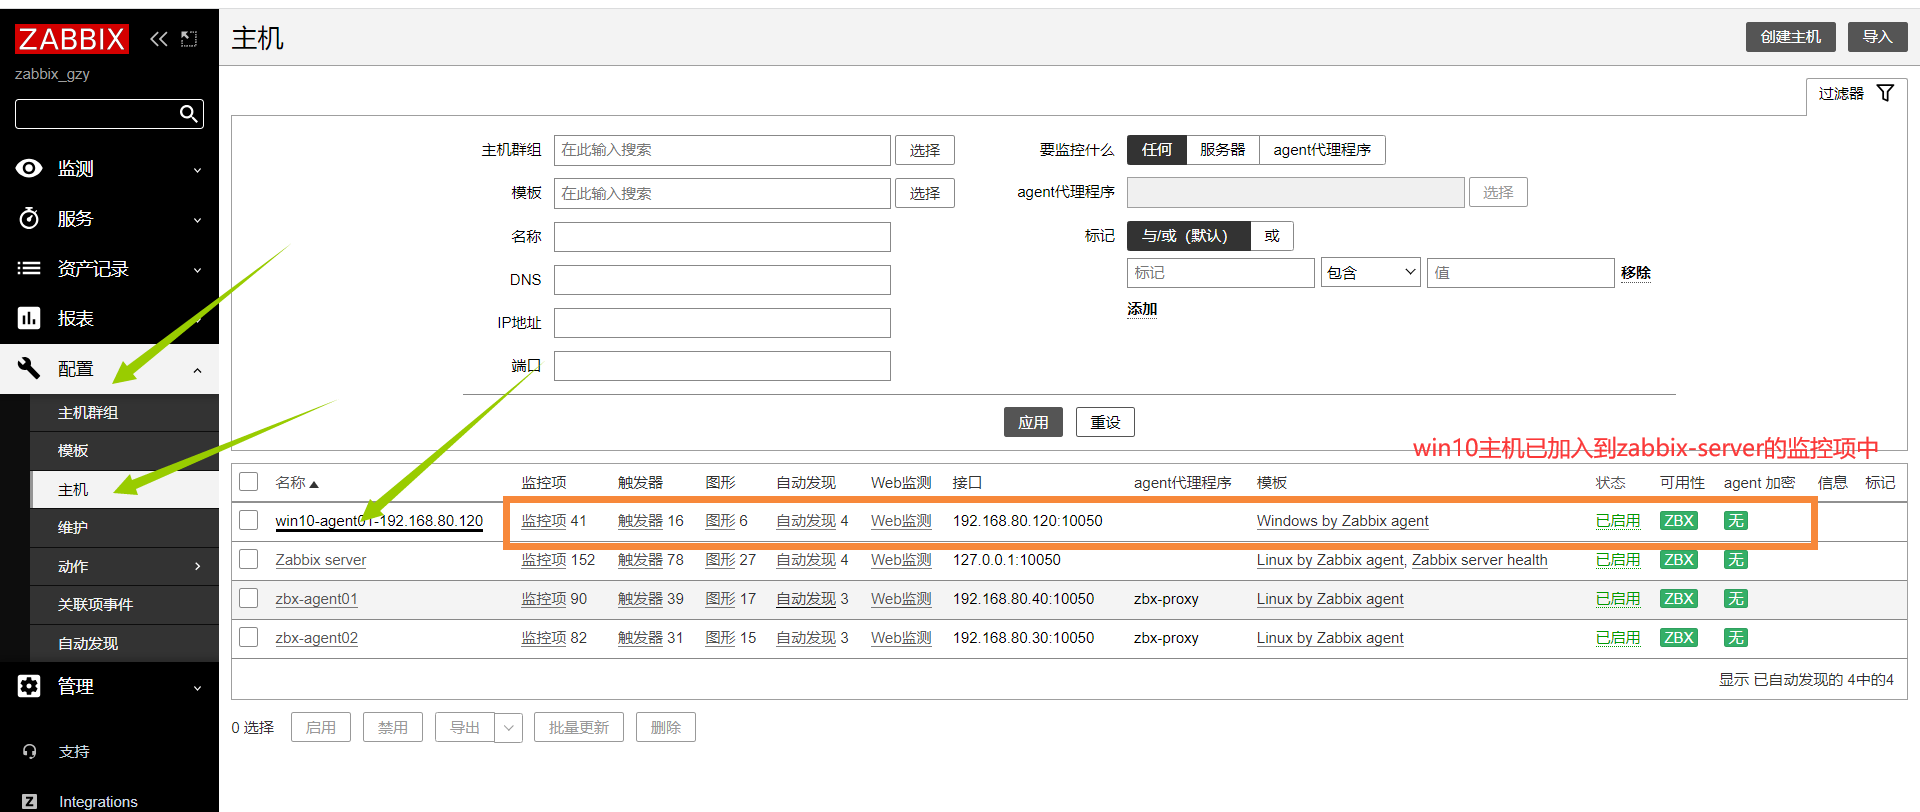This screenshot has height=812, width=1920.
Task: Click ZBX availability badge for zbx-agent01
Action: click(1678, 598)
